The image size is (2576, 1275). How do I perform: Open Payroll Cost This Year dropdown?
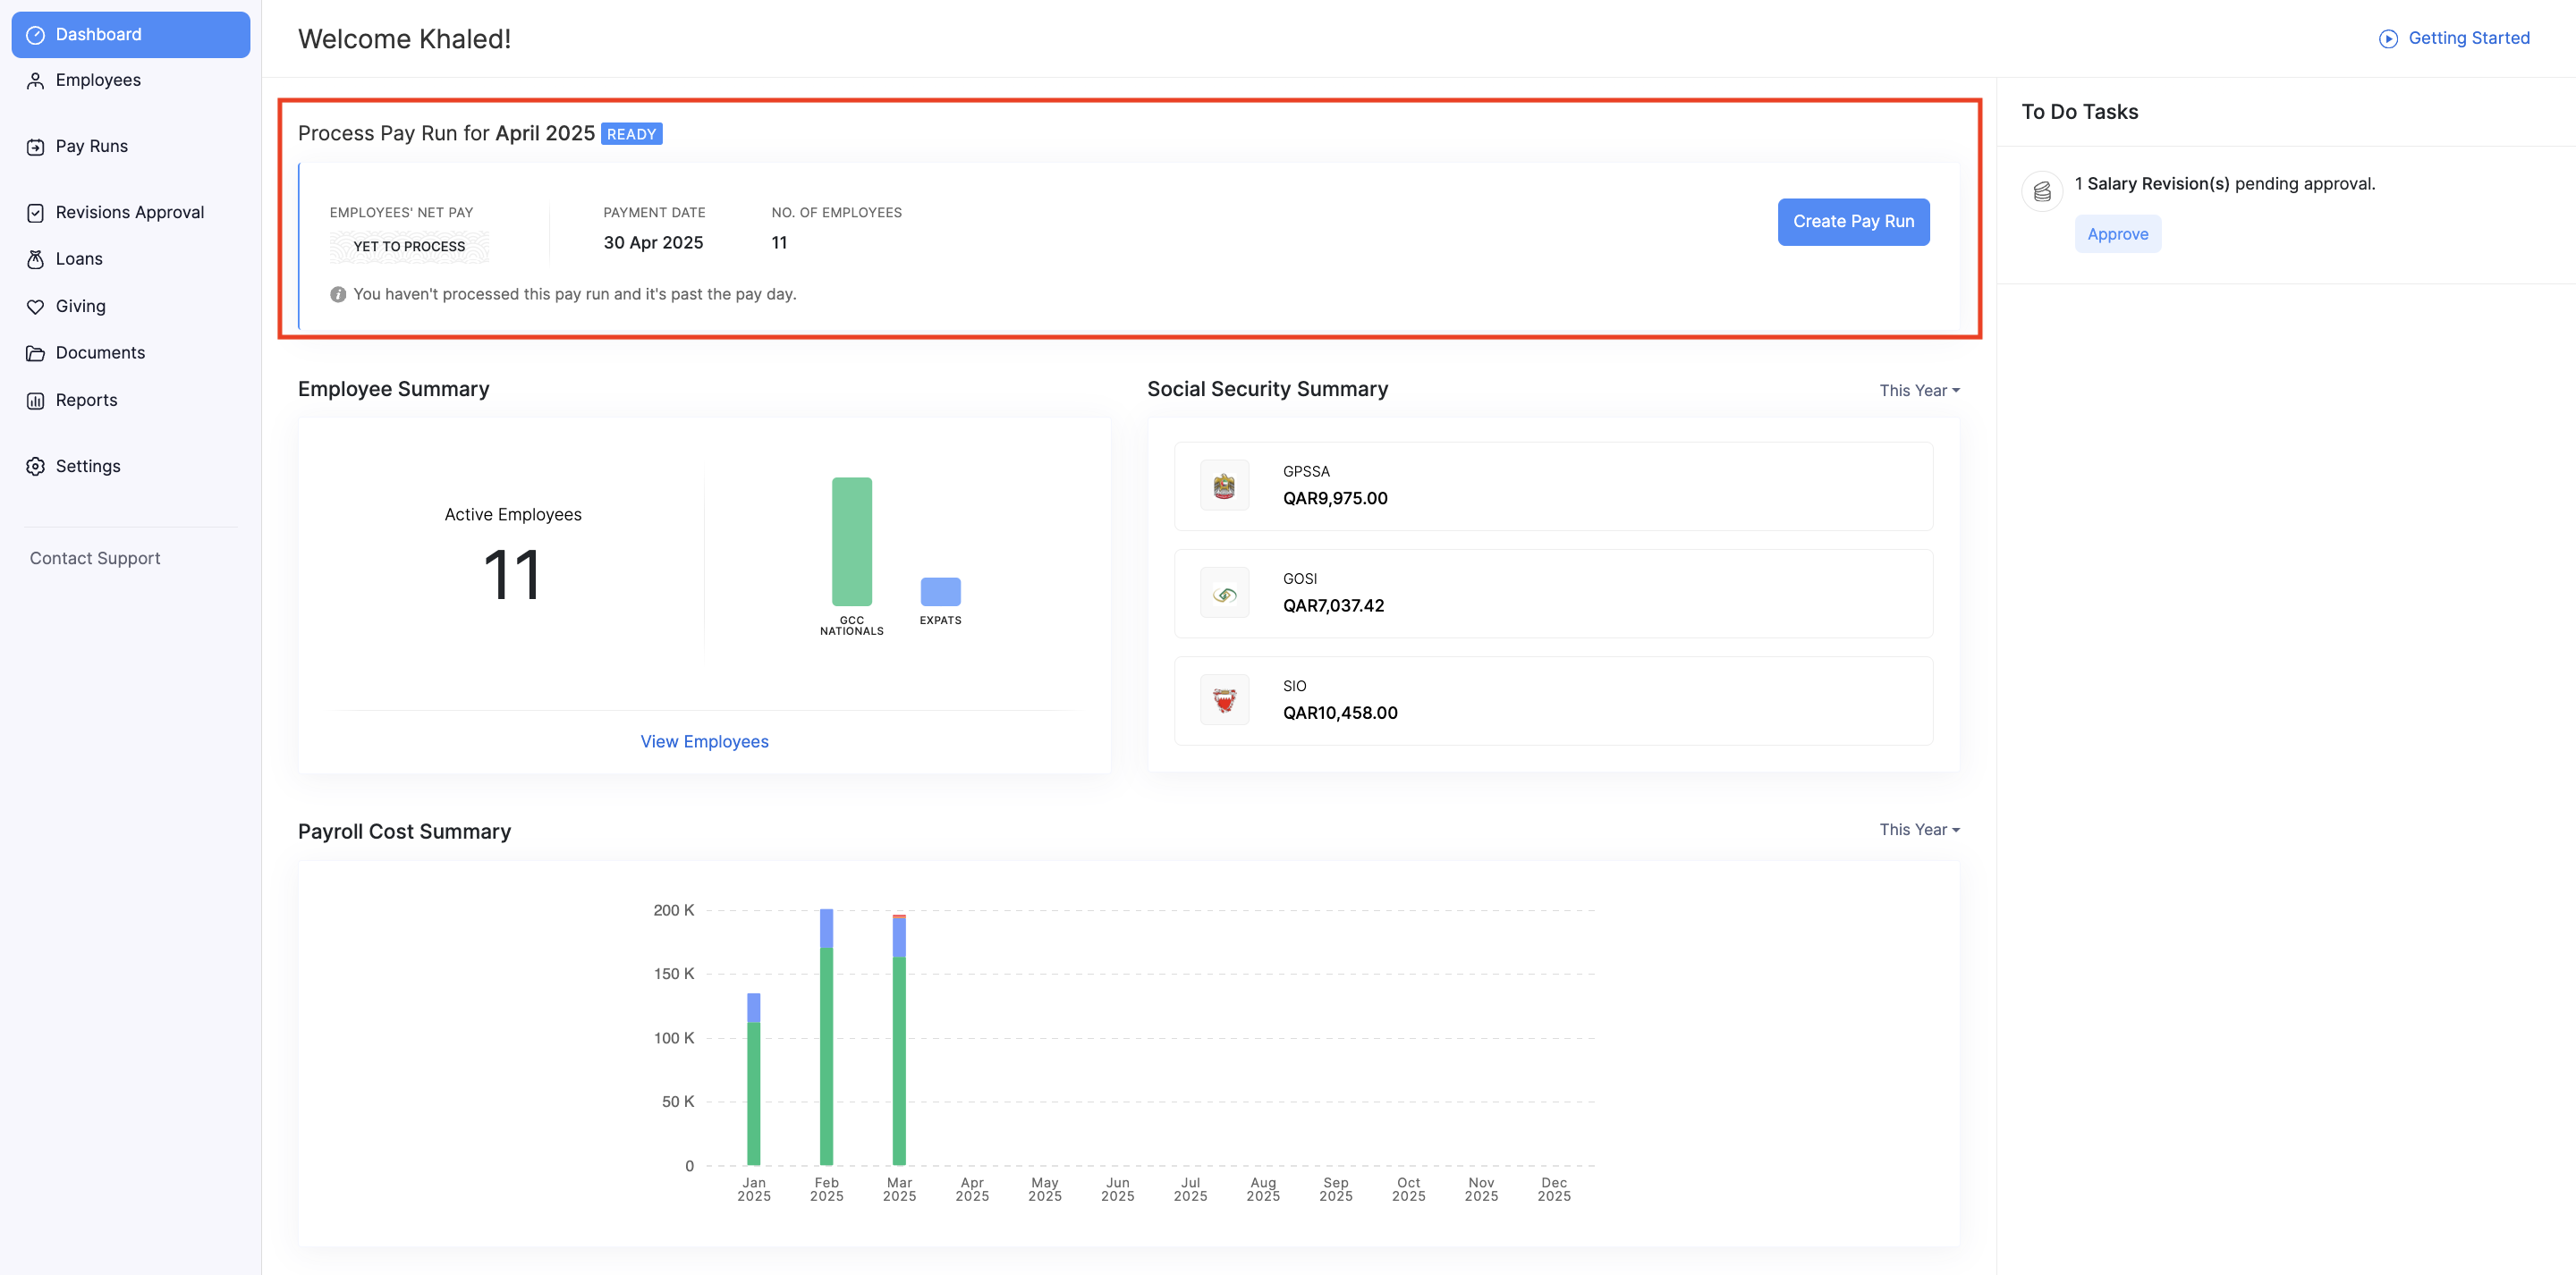[x=1918, y=830]
